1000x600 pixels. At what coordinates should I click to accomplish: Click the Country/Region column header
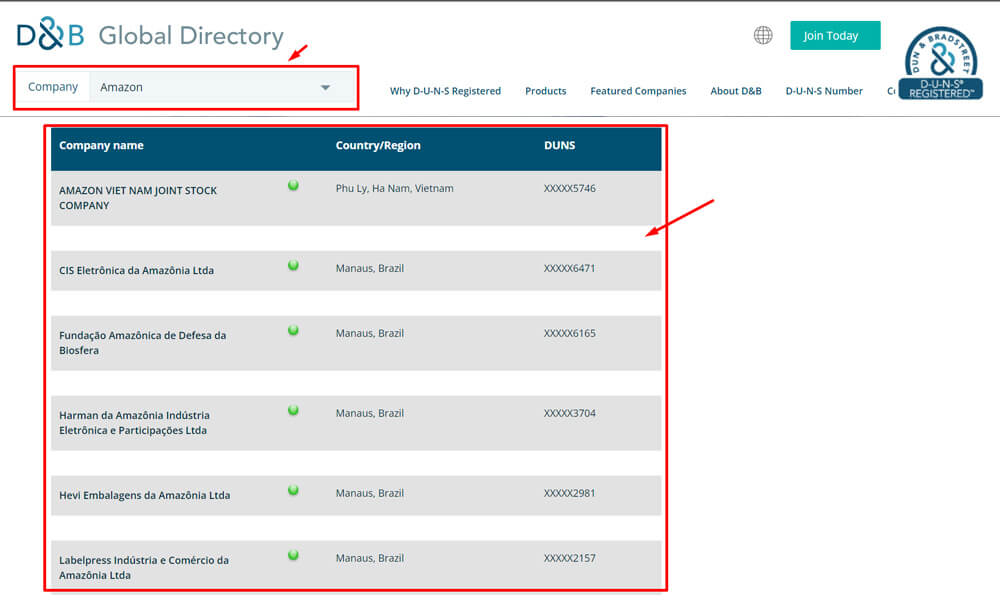(378, 145)
